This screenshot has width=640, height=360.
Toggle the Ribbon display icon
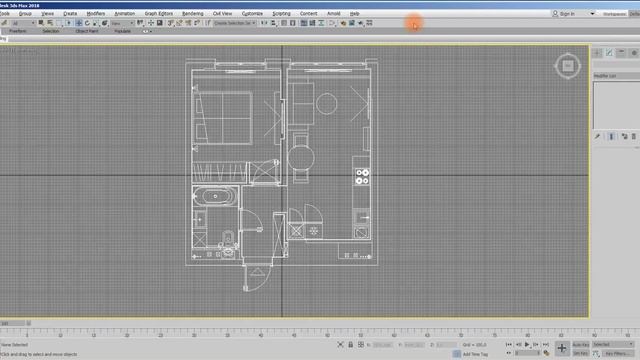coord(304,23)
